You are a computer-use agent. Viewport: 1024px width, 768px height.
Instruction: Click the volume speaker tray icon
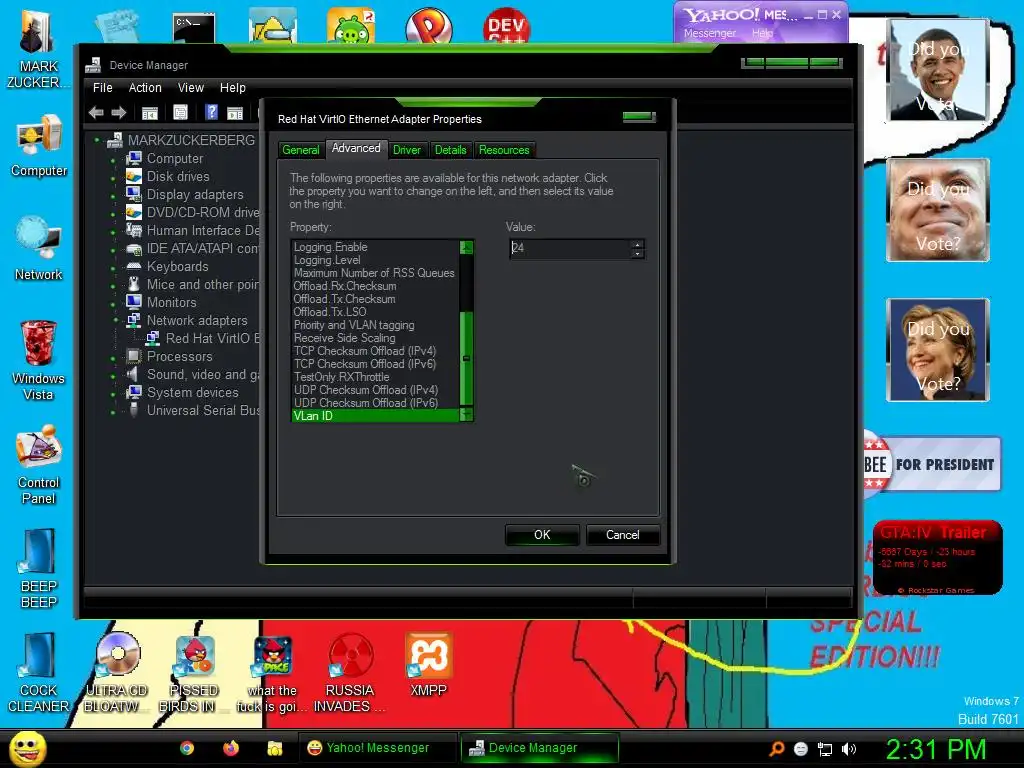pos(848,749)
